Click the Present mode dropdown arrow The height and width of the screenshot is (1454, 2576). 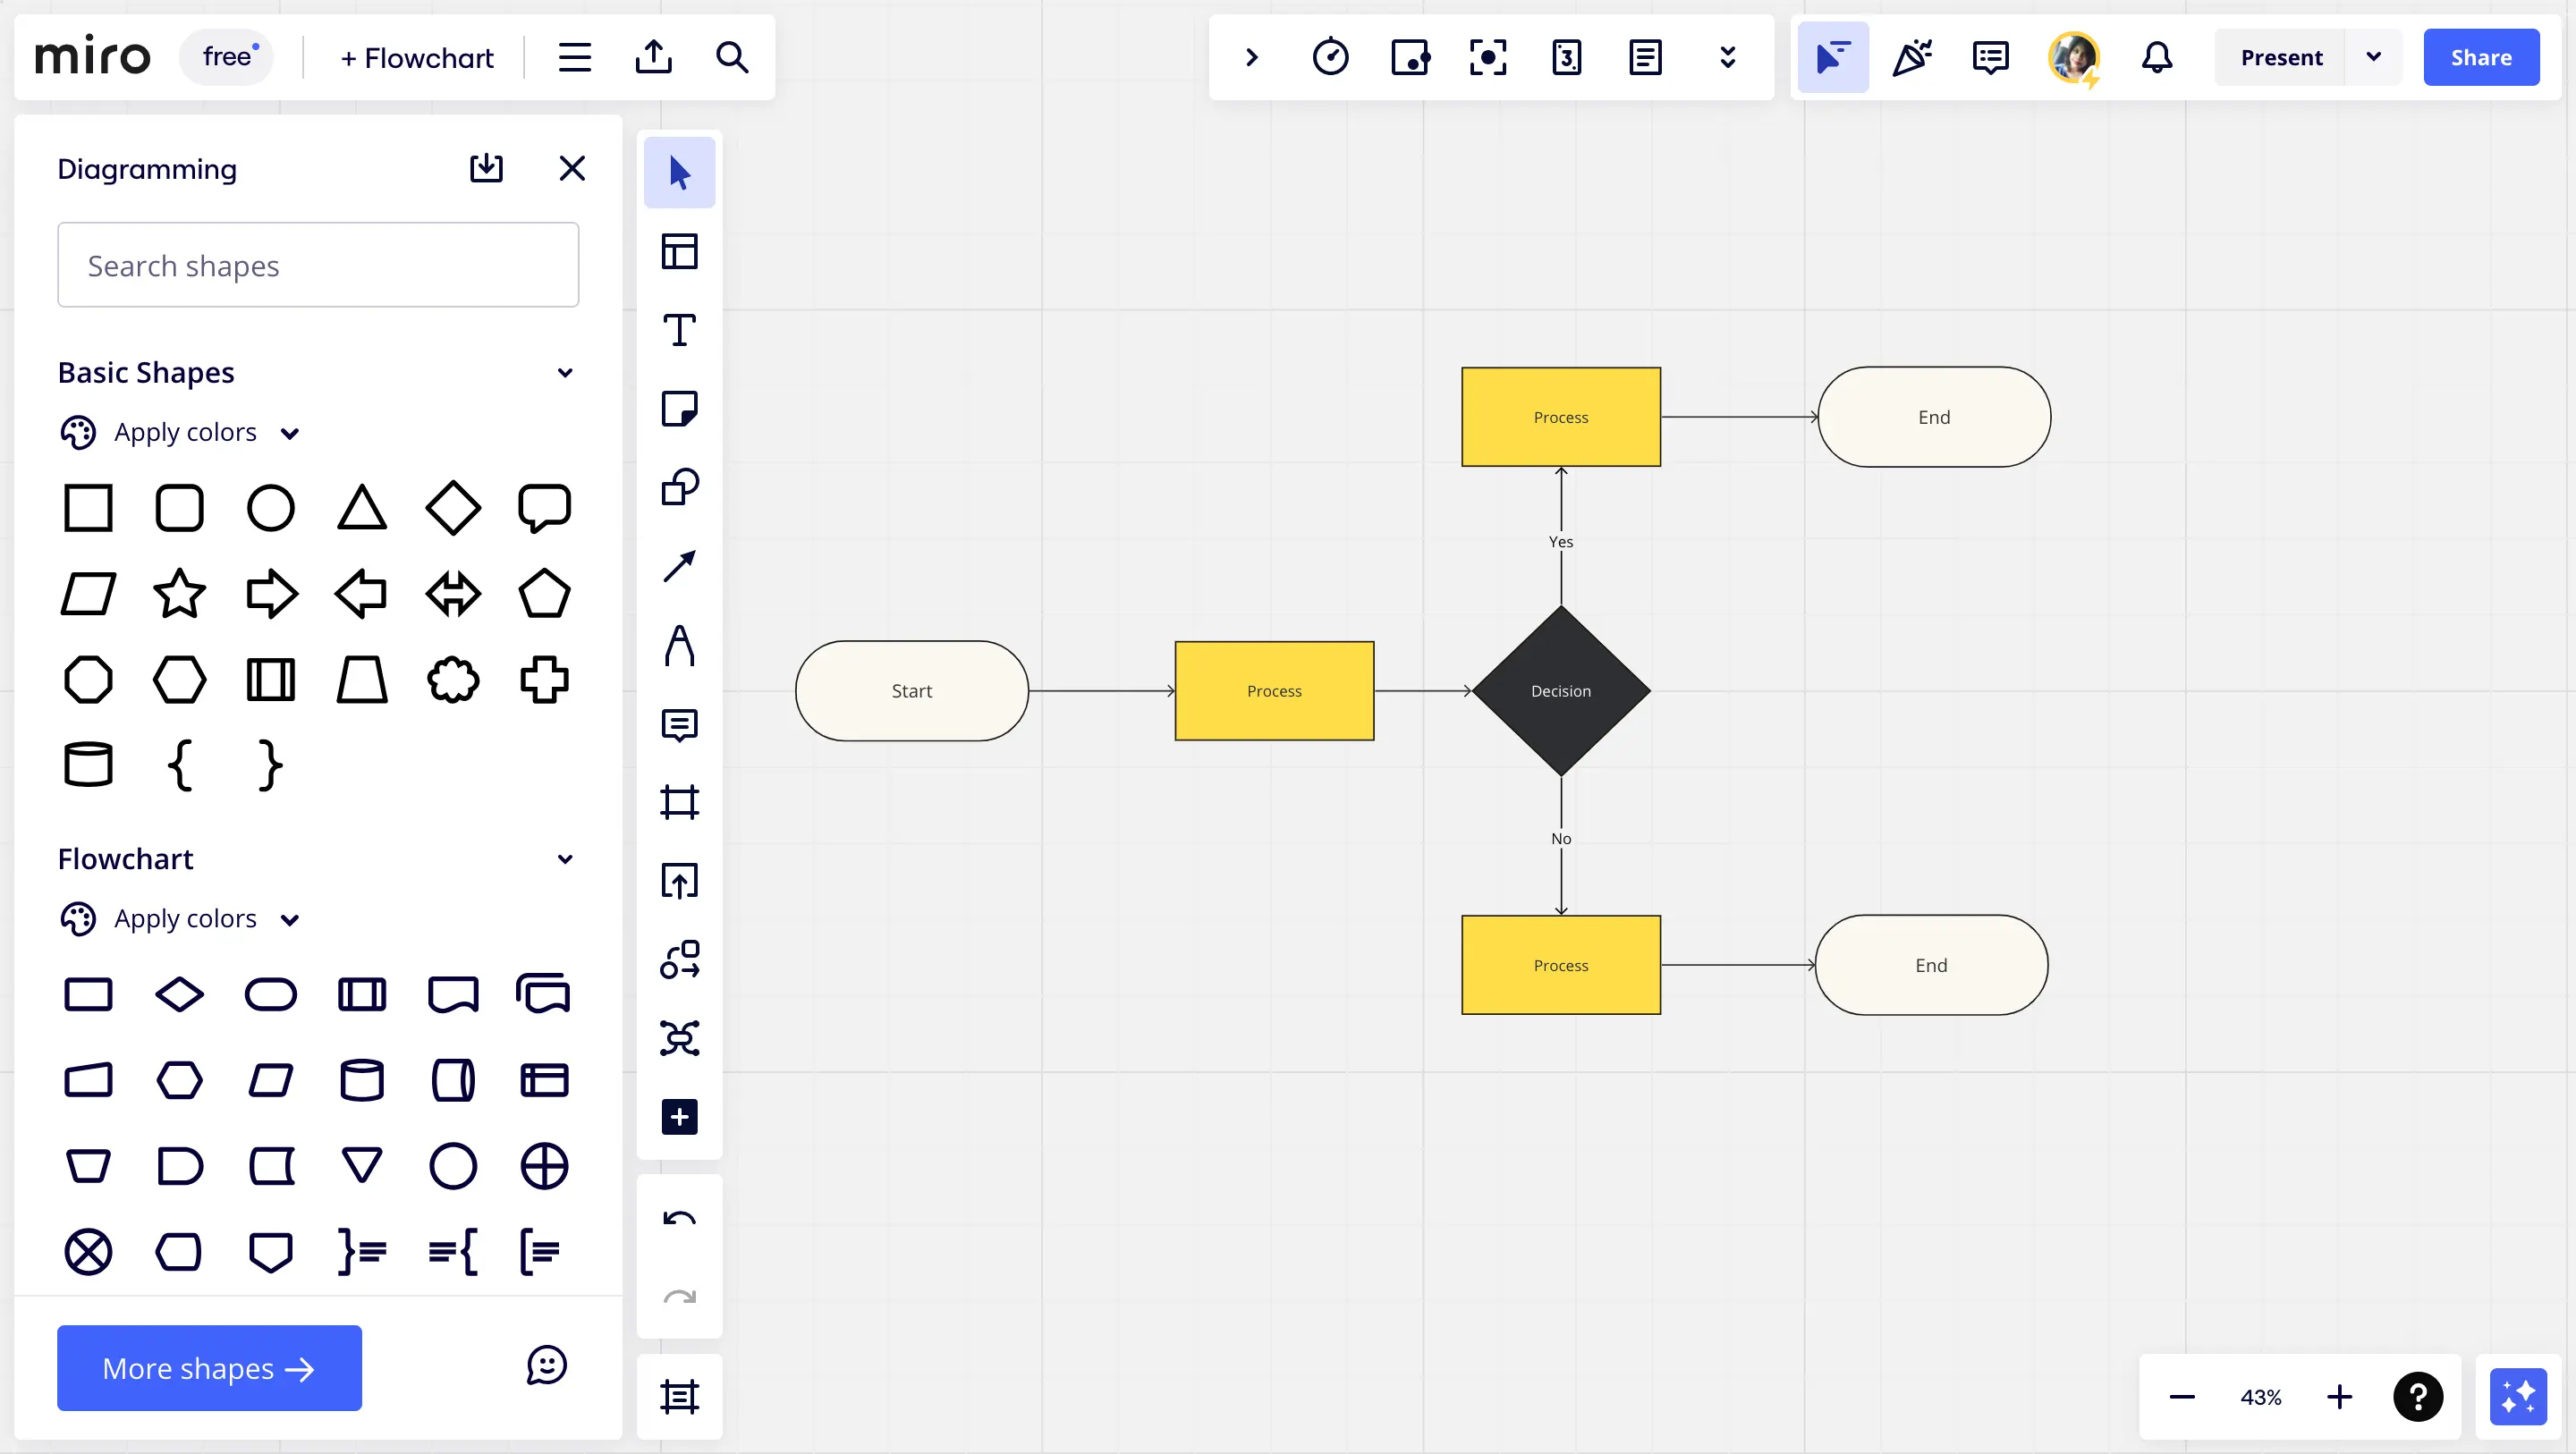2376,56
